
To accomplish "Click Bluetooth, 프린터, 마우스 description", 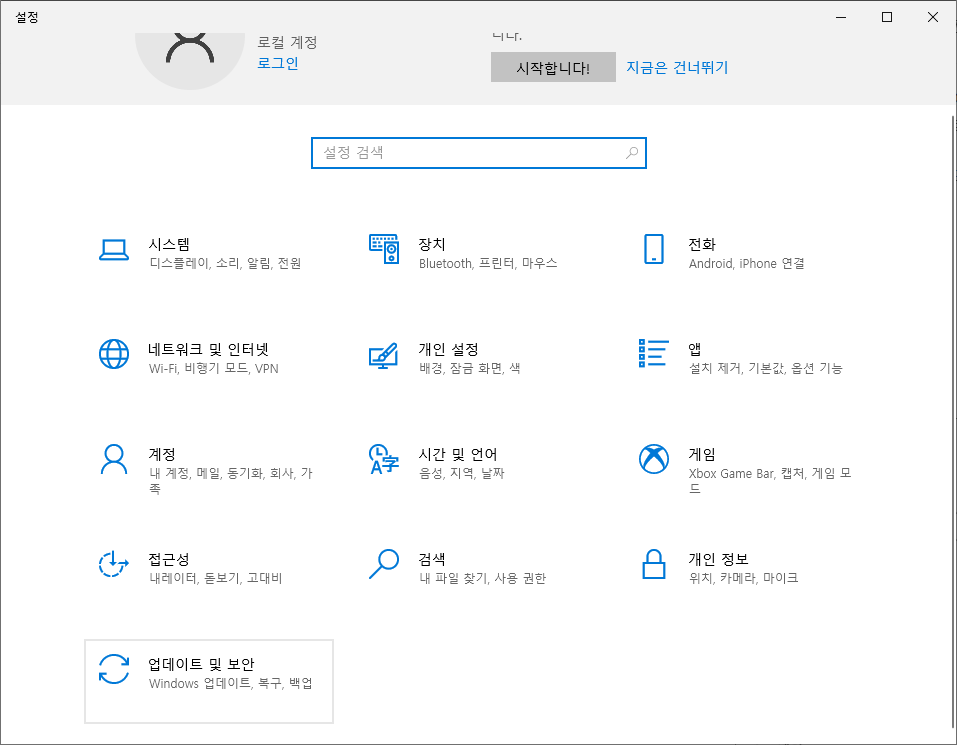I will [x=488, y=263].
